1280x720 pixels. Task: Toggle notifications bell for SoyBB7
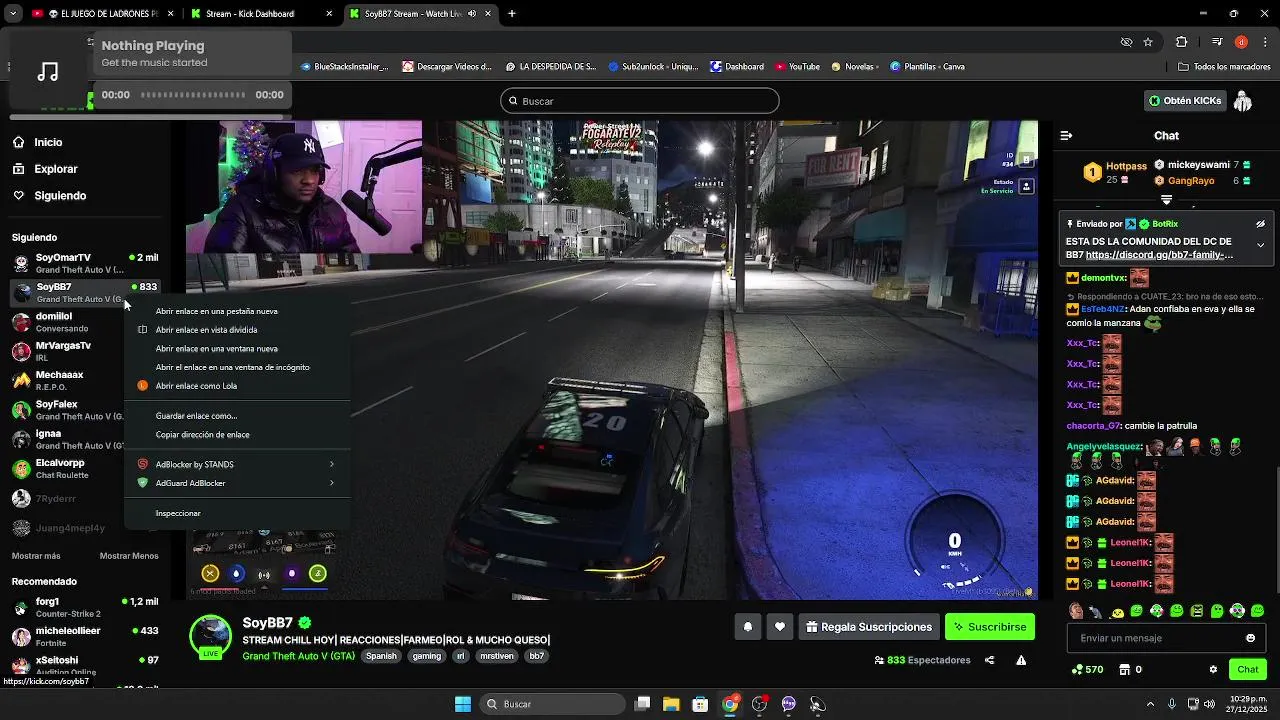[747, 627]
